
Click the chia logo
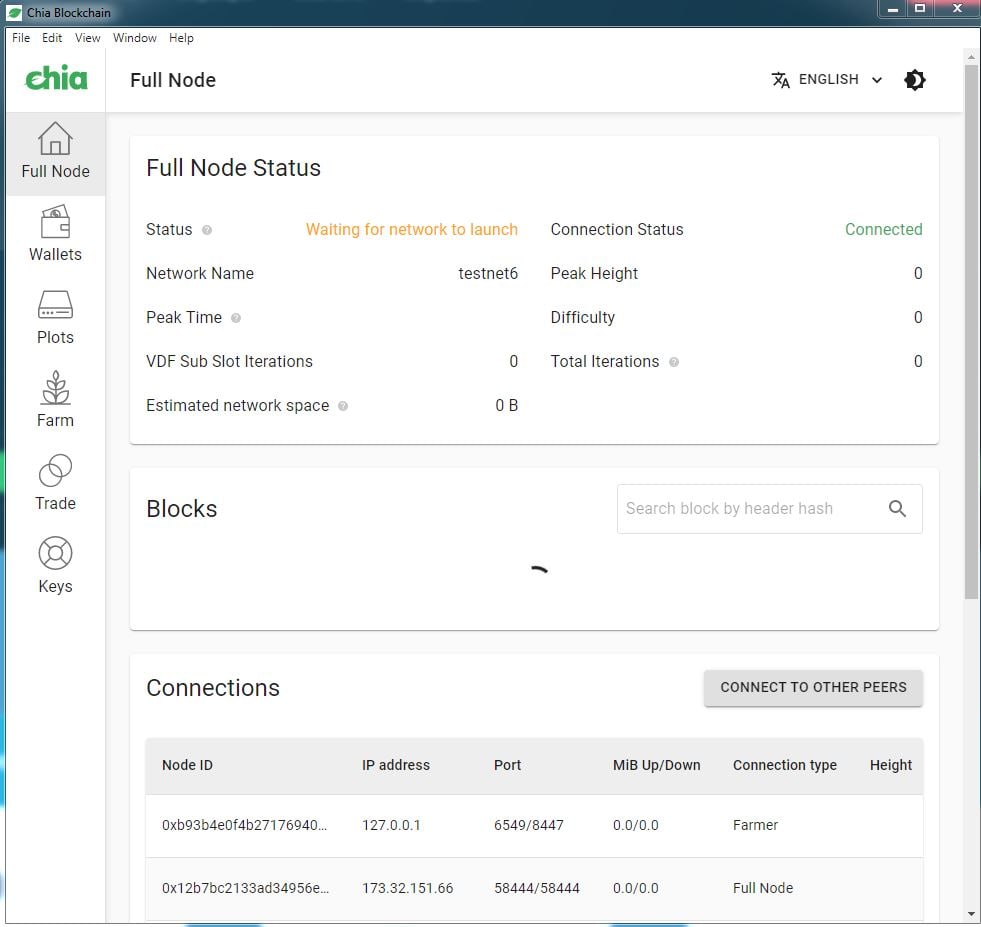pos(56,78)
